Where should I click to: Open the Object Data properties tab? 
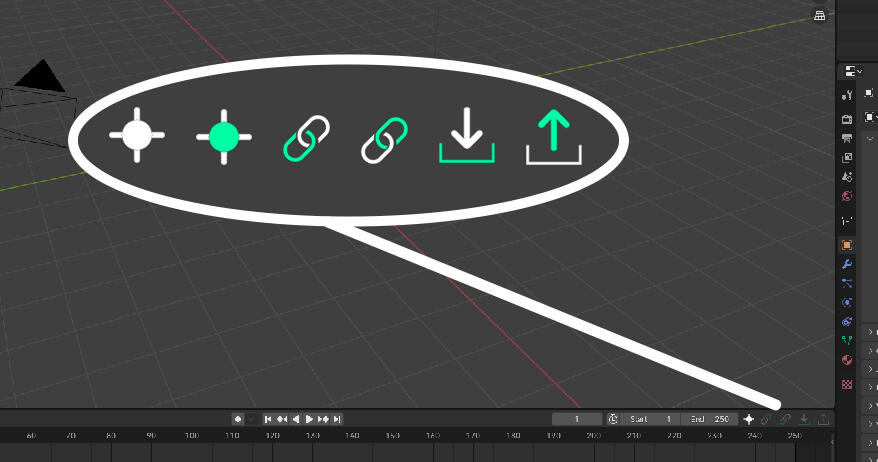pyautogui.click(x=847, y=340)
